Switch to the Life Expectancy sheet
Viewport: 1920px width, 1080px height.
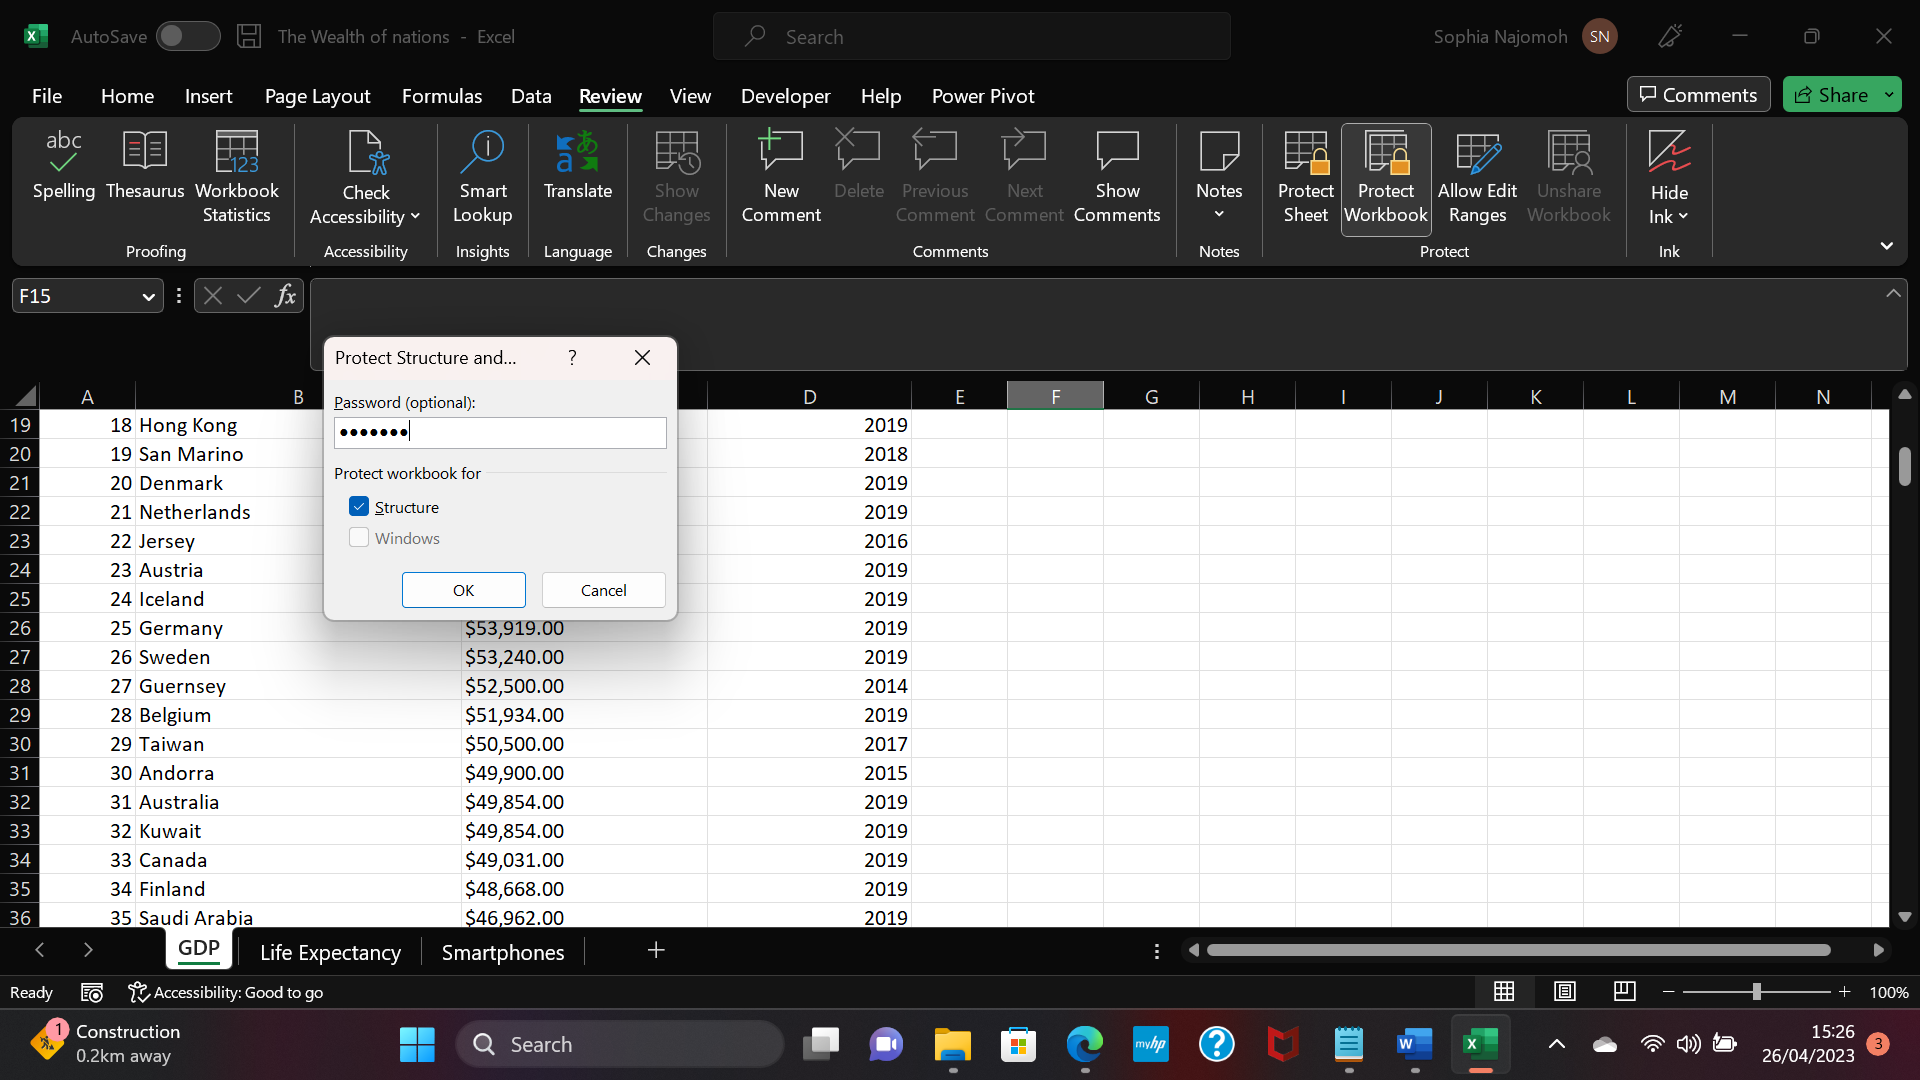pos(330,952)
